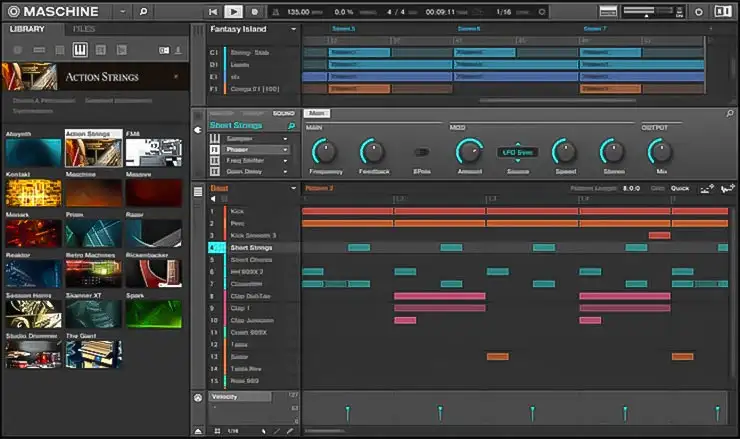Image resolution: width=740 pixels, height=439 pixels.
Task: Click the magnifier icon at control area right edge
Action: tap(730, 113)
